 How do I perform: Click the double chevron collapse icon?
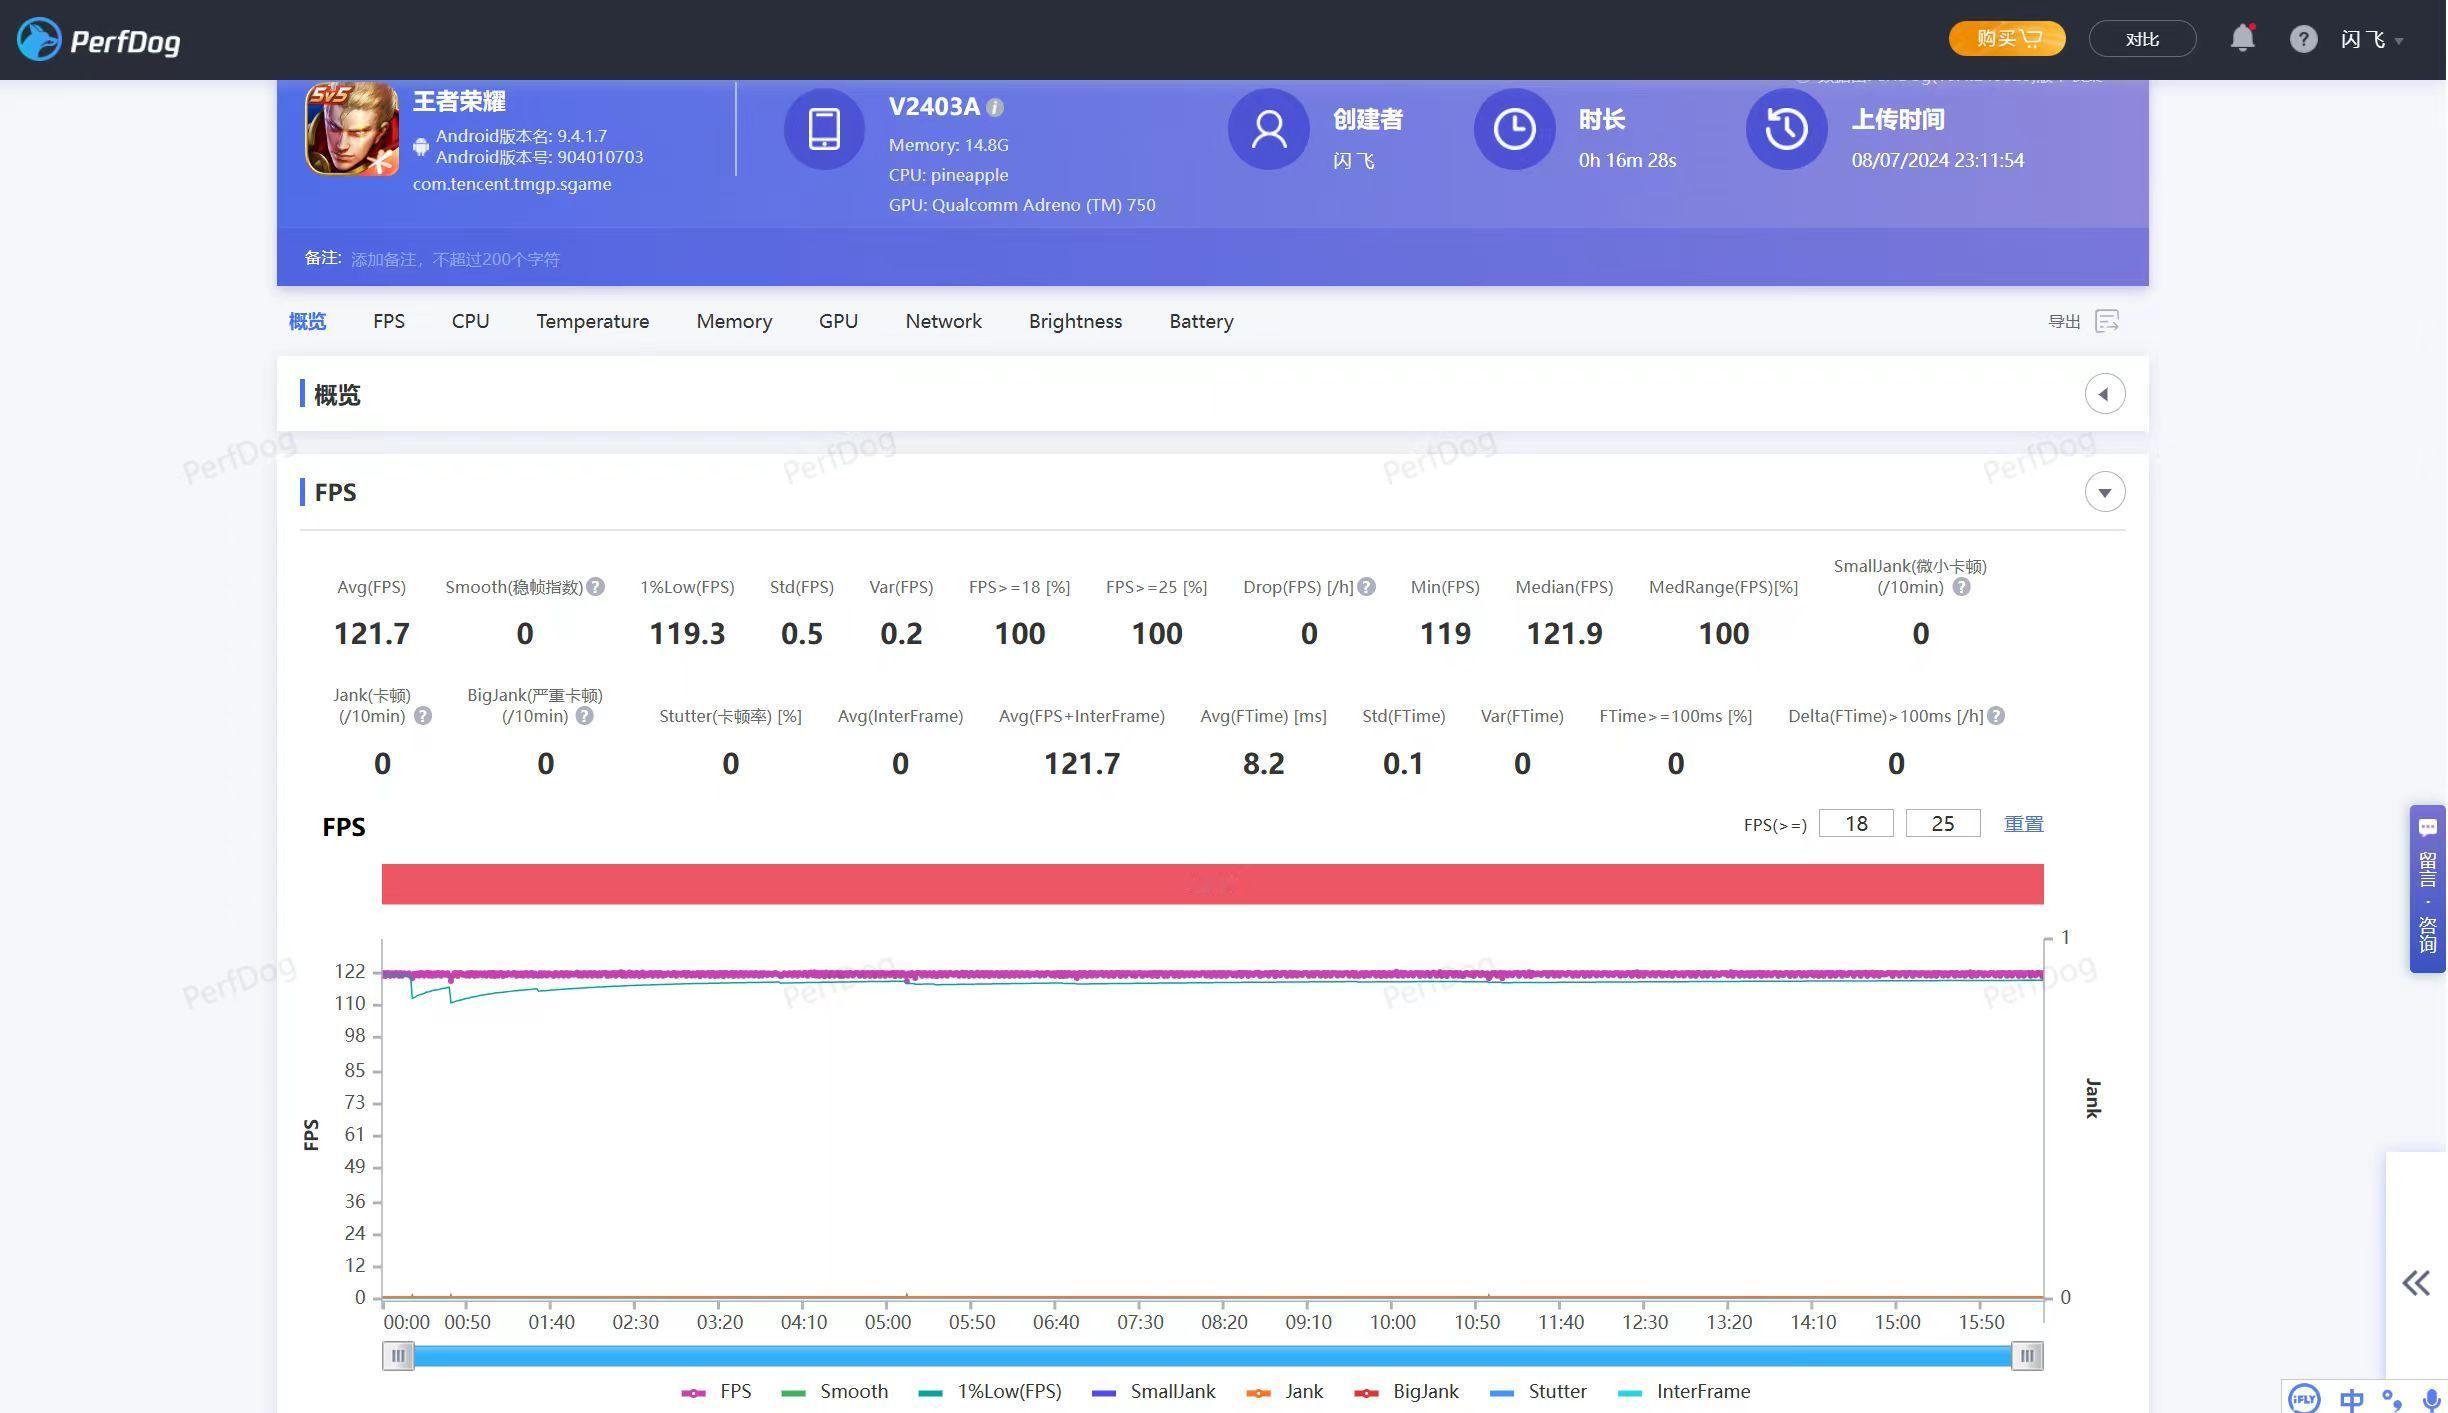click(2416, 1283)
